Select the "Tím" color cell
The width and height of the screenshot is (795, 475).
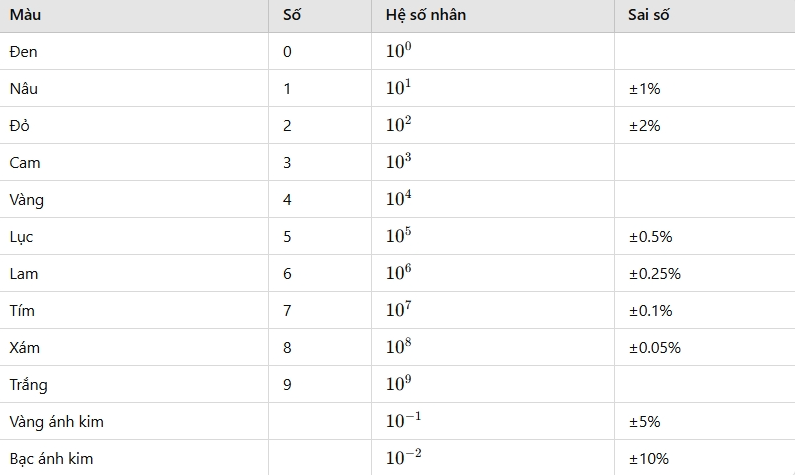point(21,311)
